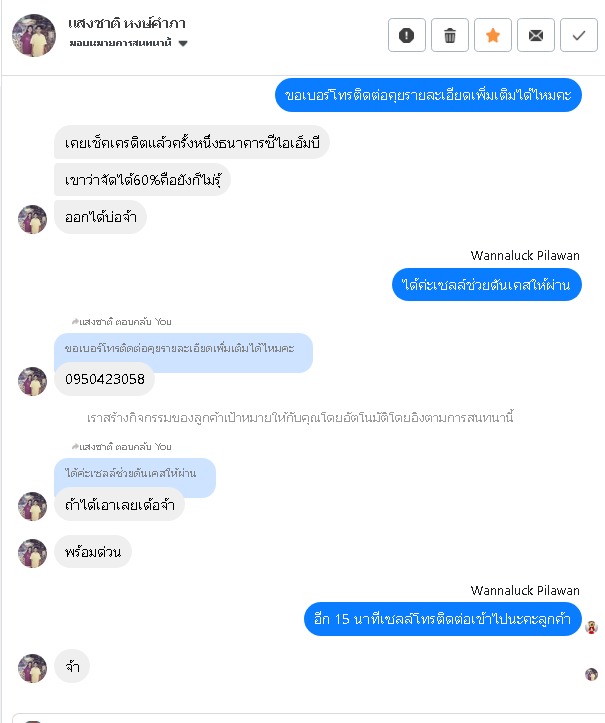Click the sender avatar next to พร้อมด่วน
The width and height of the screenshot is (605, 723).
pos(32,553)
